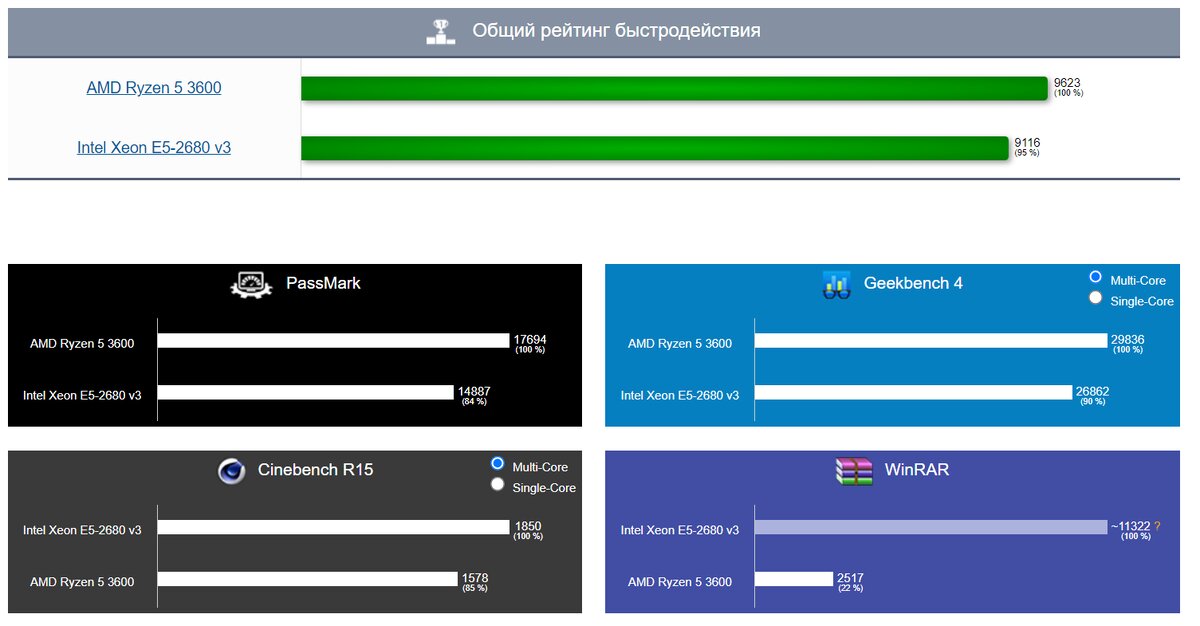Click the PassMark score 17694
Screen dimensions: 1200x626
[530, 340]
